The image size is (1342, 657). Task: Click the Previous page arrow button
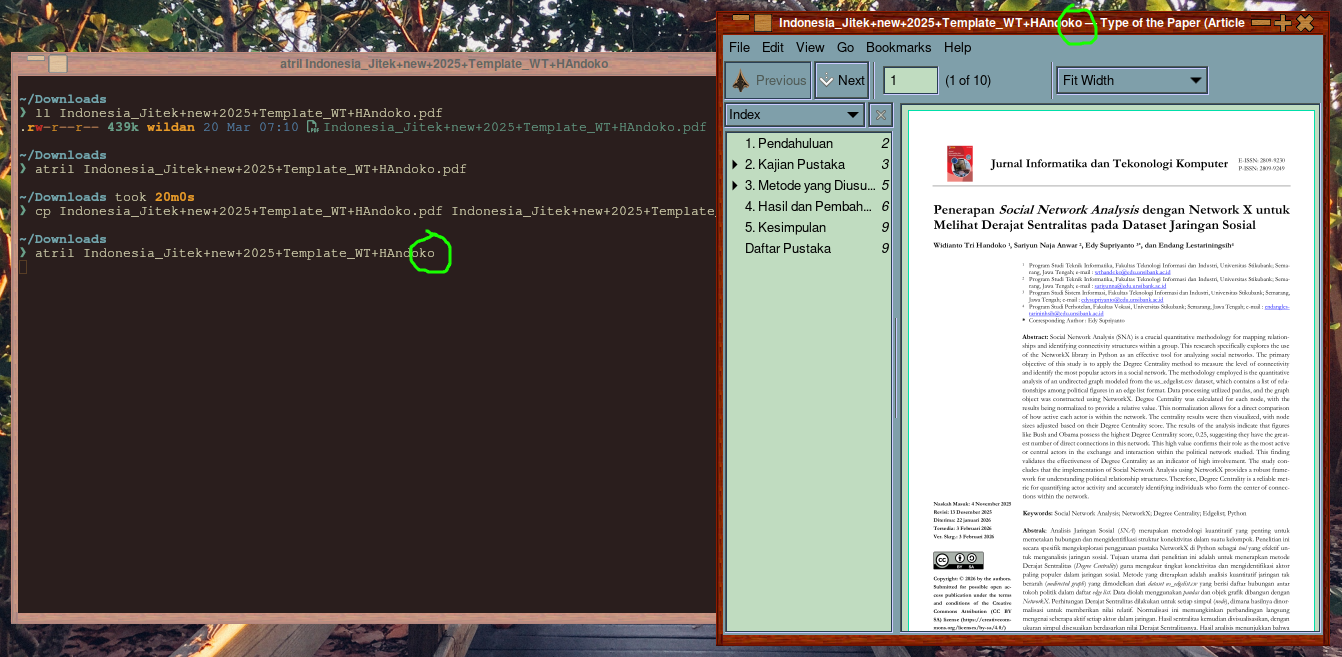click(768, 80)
